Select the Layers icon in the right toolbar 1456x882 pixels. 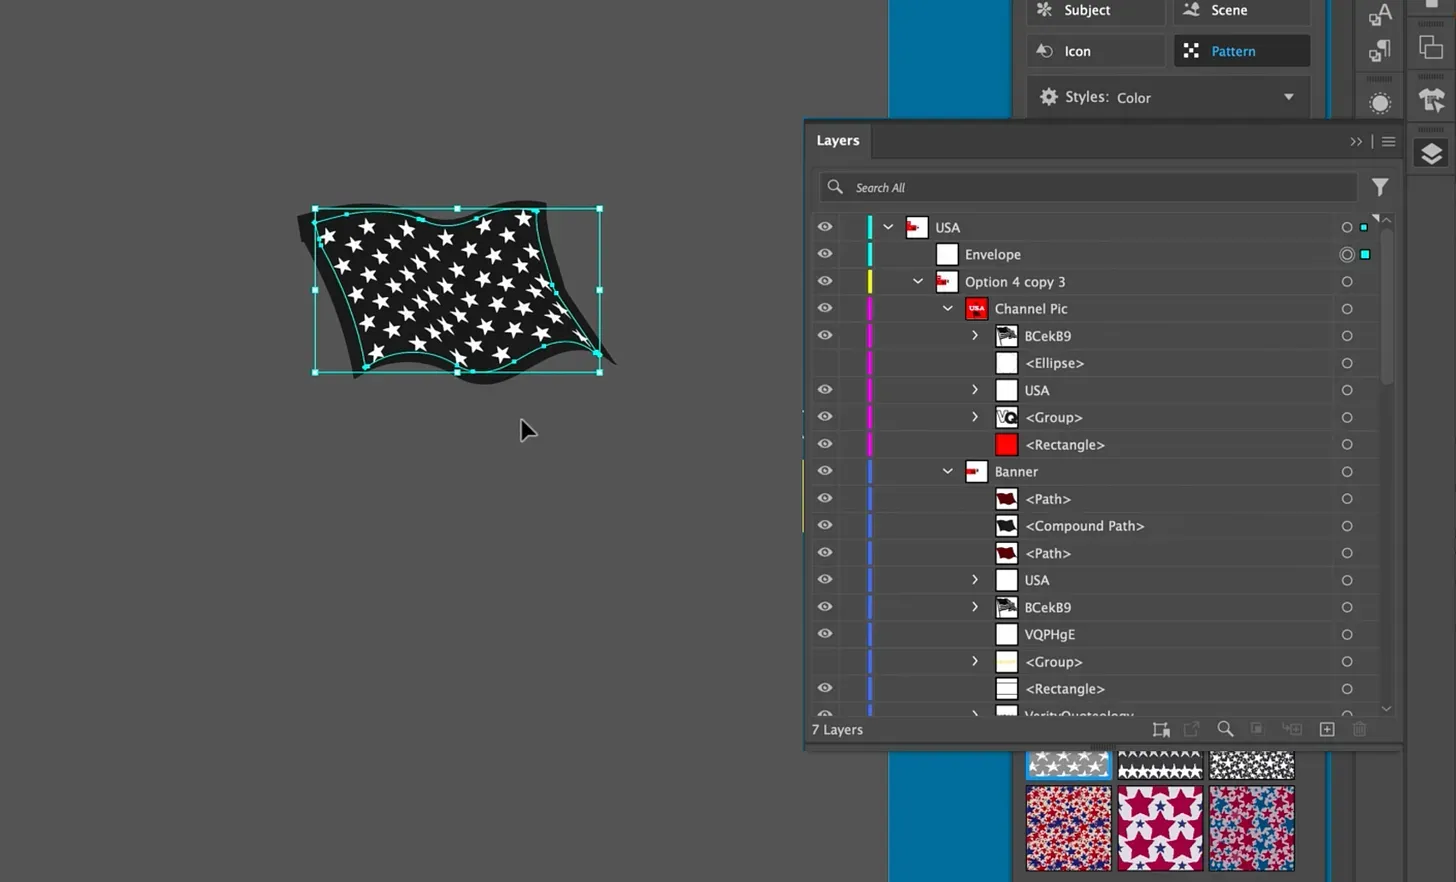[x=1431, y=152]
